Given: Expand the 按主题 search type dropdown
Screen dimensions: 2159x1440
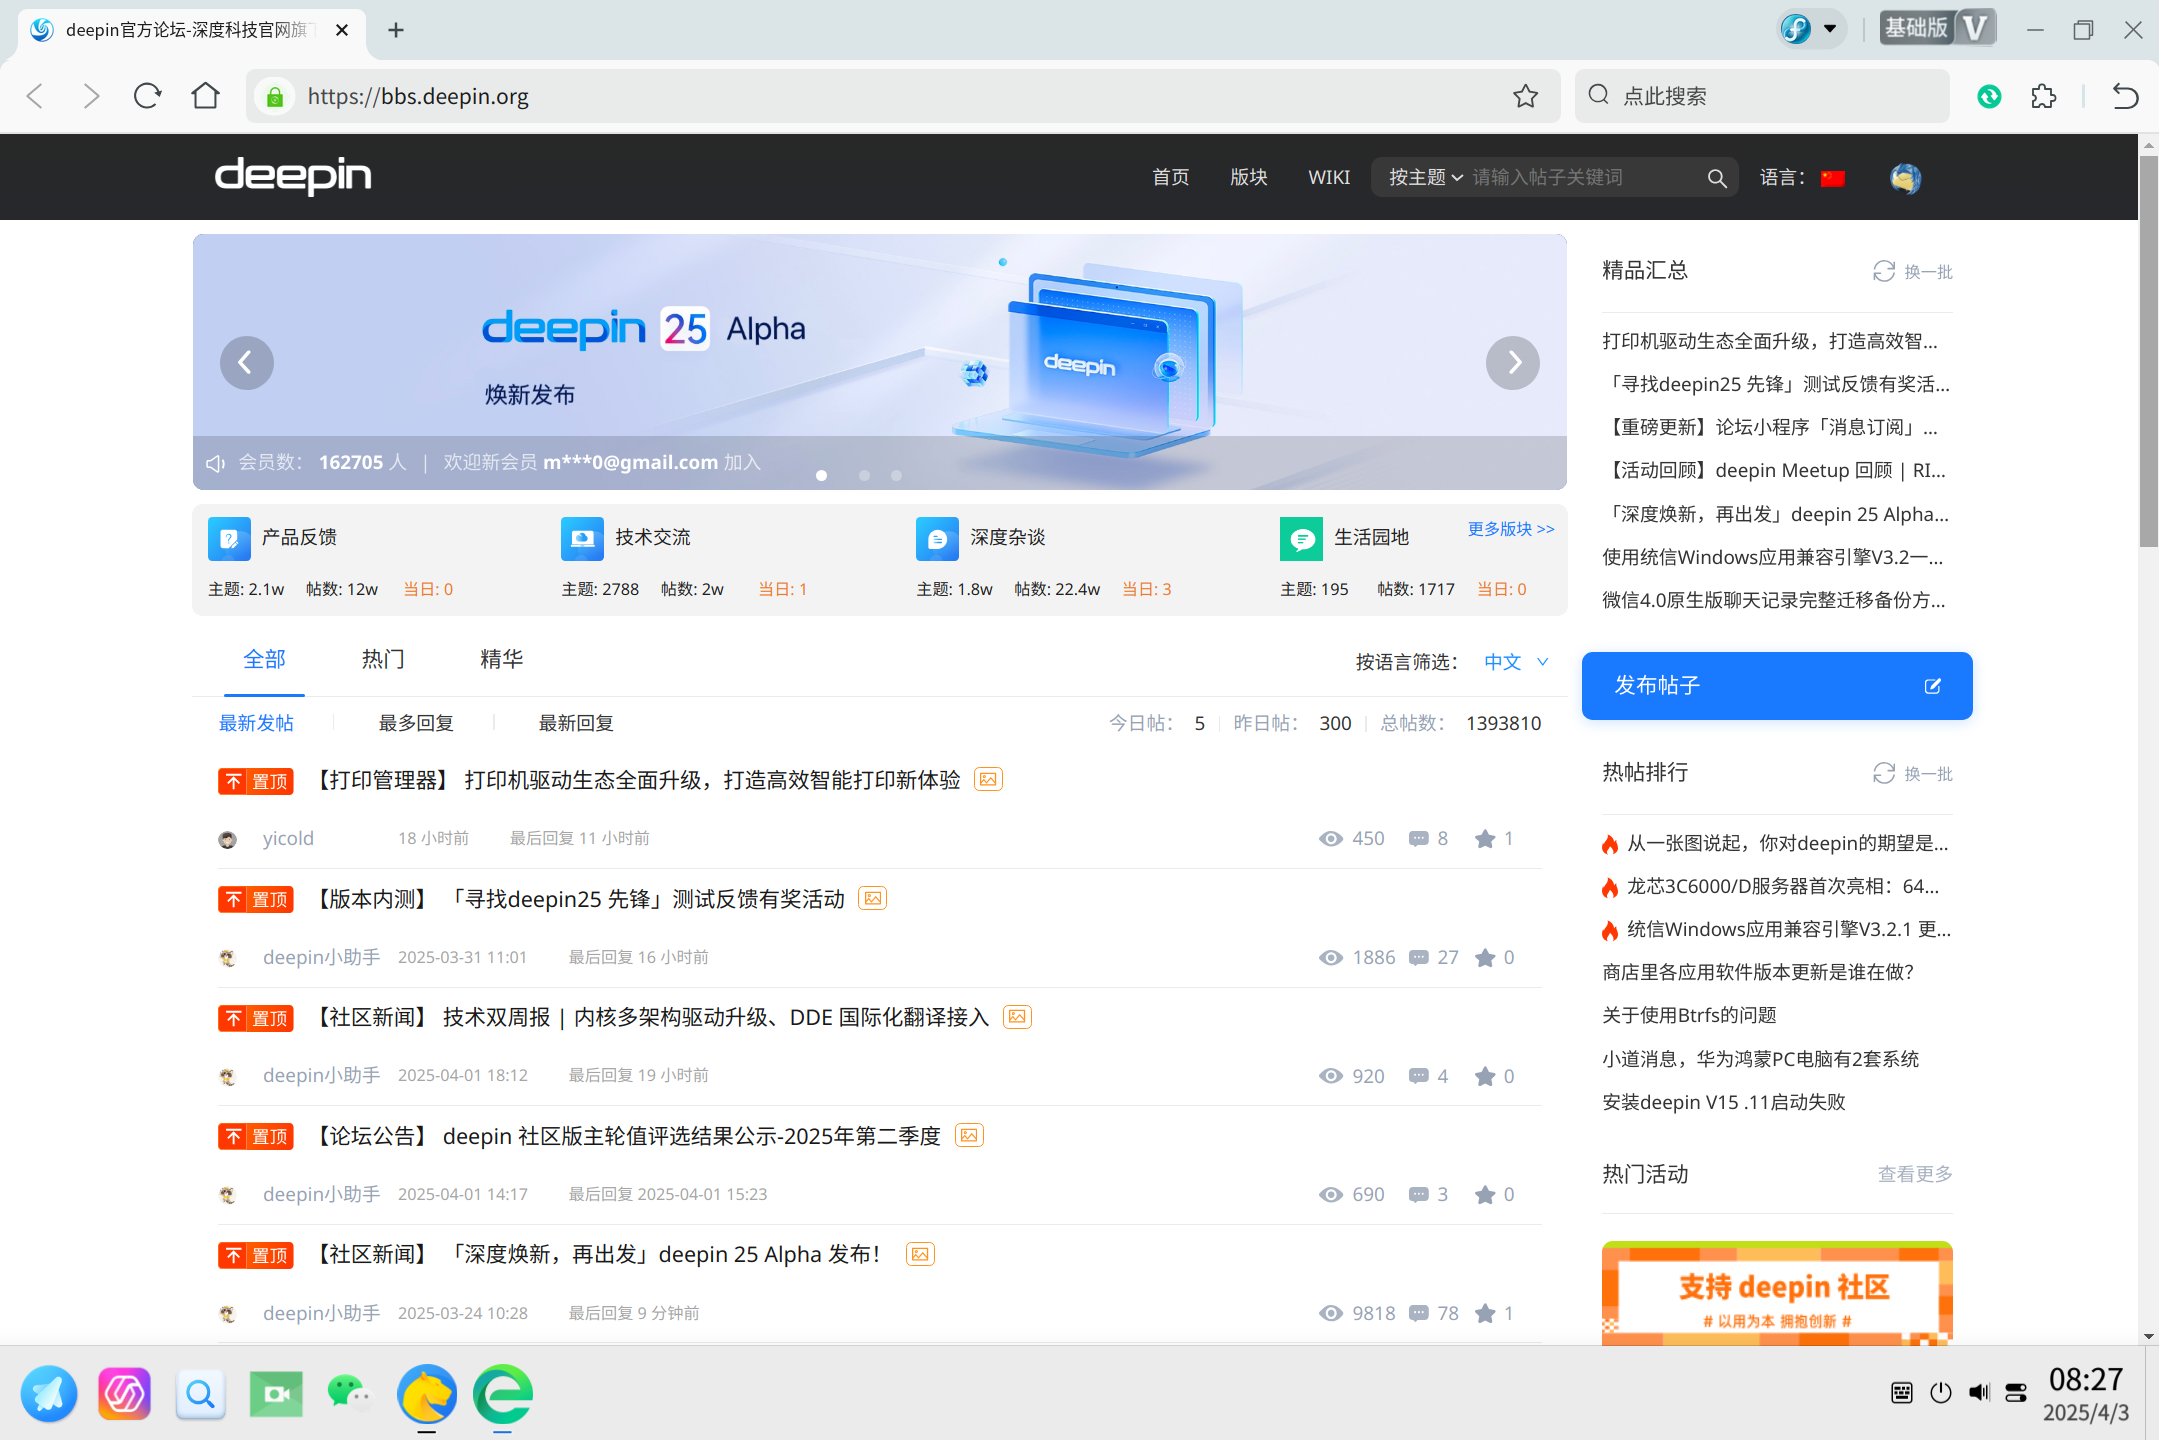Looking at the screenshot, I should (1425, 178).
